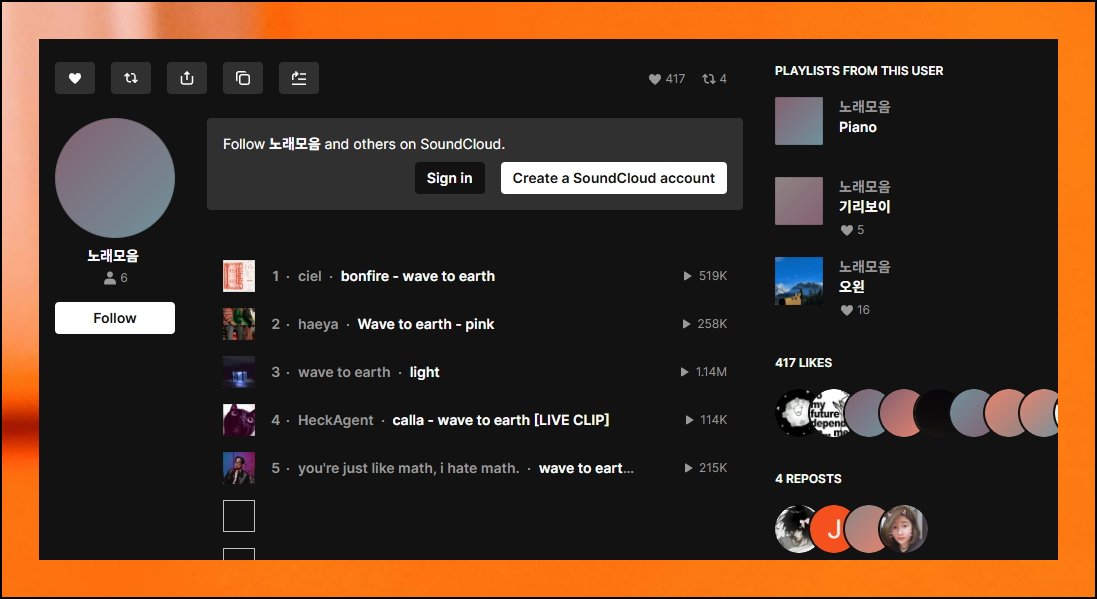Image resolution: width=1097 pixels, height=599 pixels.
Task: Play calla - wave to earth [LIVE CLIP]
Action: coord(501,421)
